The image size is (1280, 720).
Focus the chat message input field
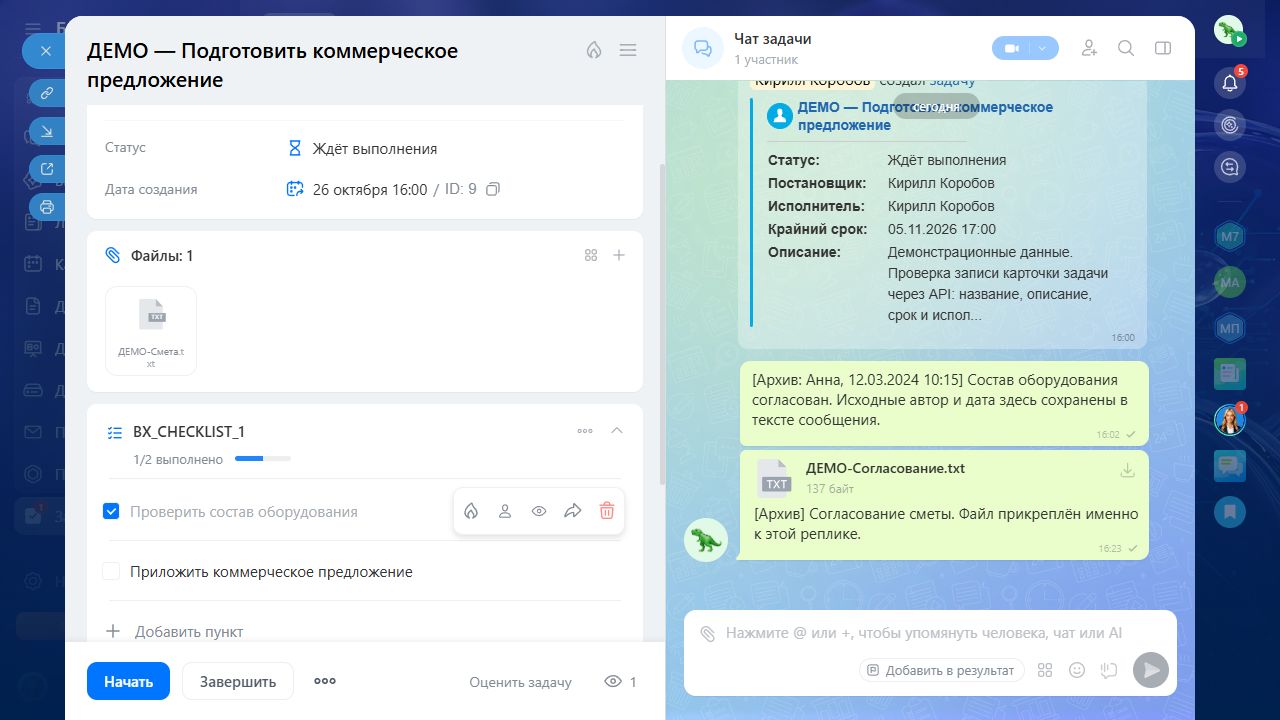click(x=924, y=633)
